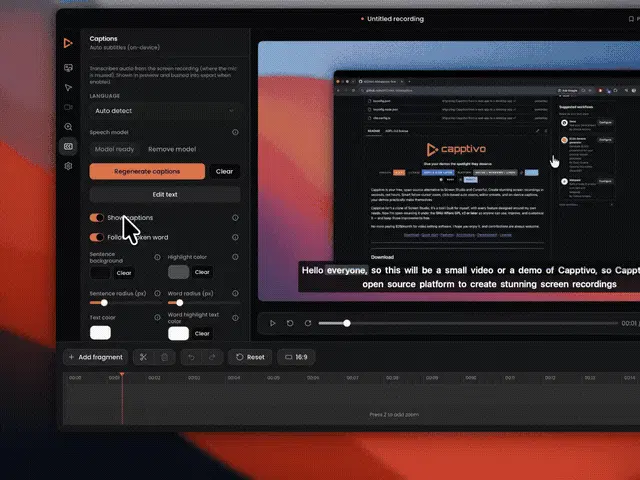Click the trash delete icon in the toolbar
Image resolution: width=640 pixels, height=480 pixels.
pos(164,357)
